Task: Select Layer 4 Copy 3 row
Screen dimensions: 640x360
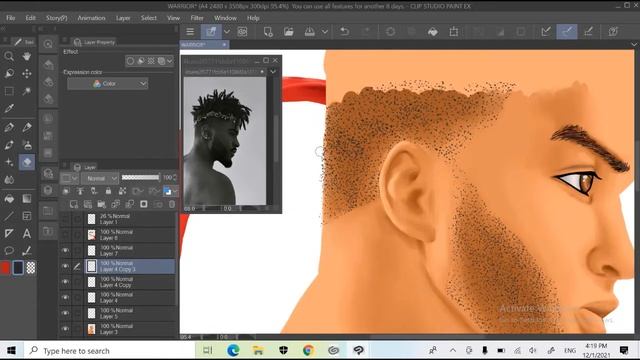Action: click(x=130, y=266)
